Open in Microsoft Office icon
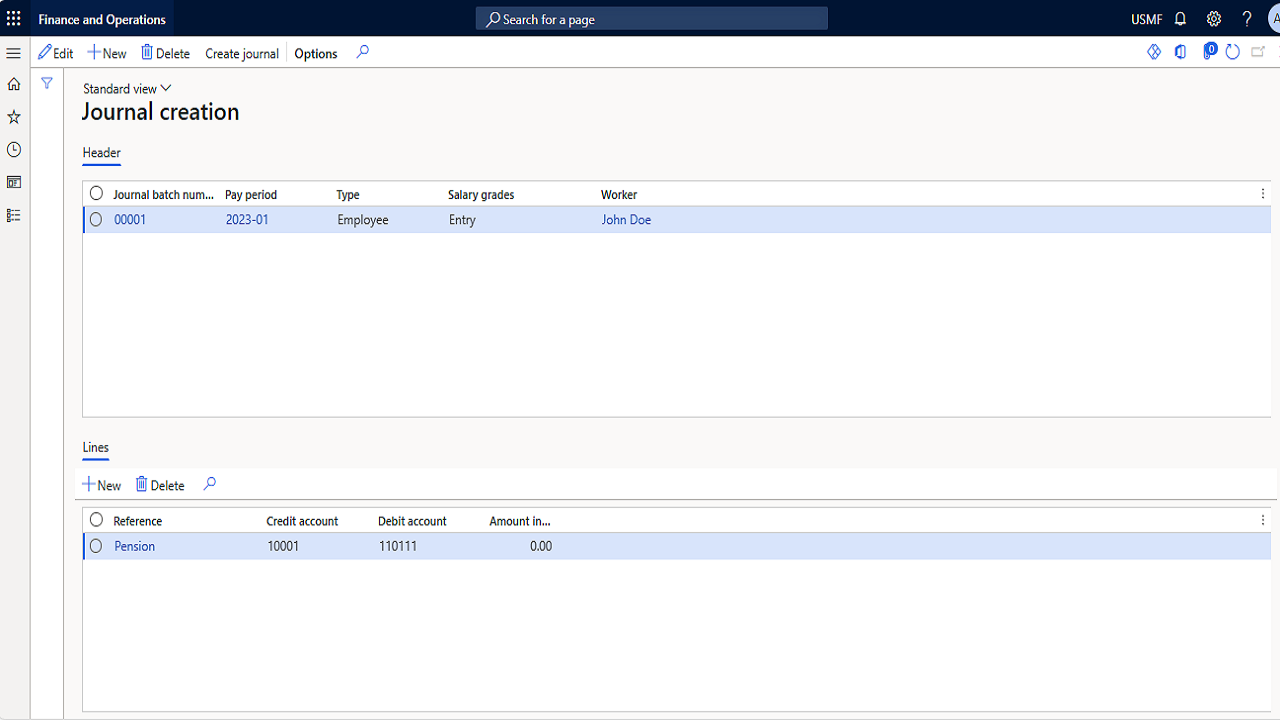The height and width of the screenshot is (720, 1280). tap(1181, 52)
